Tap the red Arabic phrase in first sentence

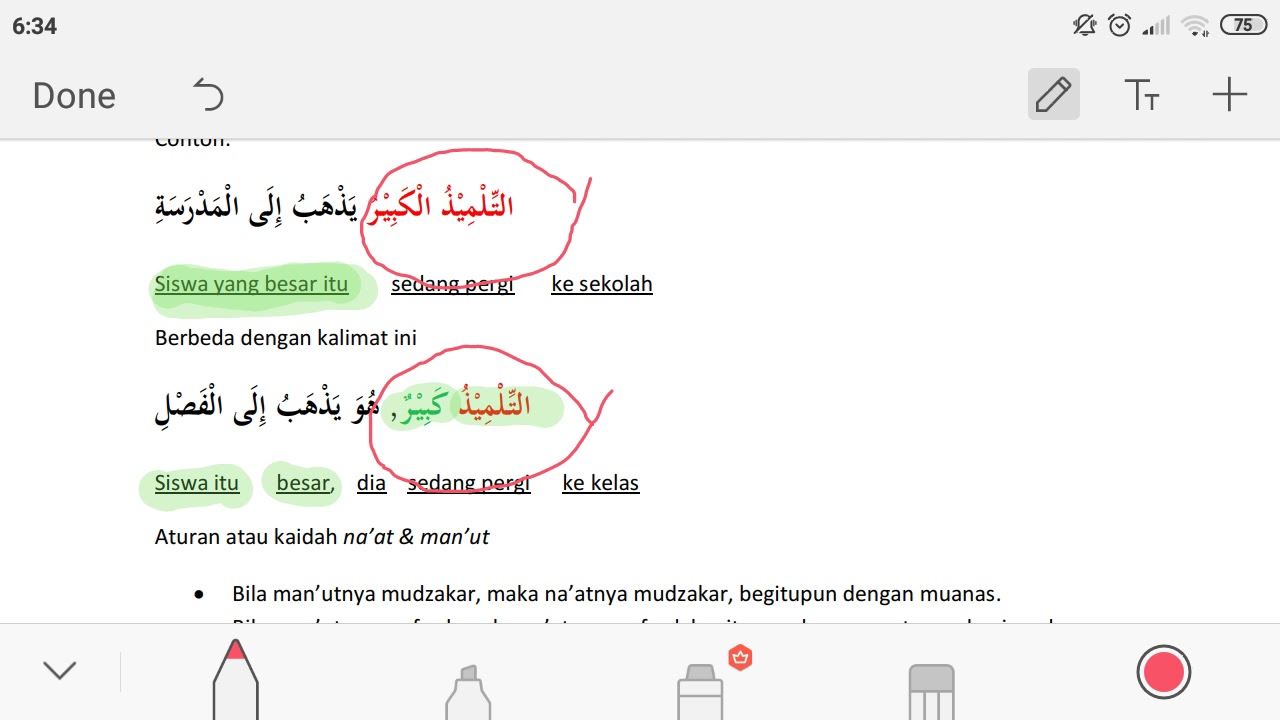pyautogui.click(x=440, y=206)
